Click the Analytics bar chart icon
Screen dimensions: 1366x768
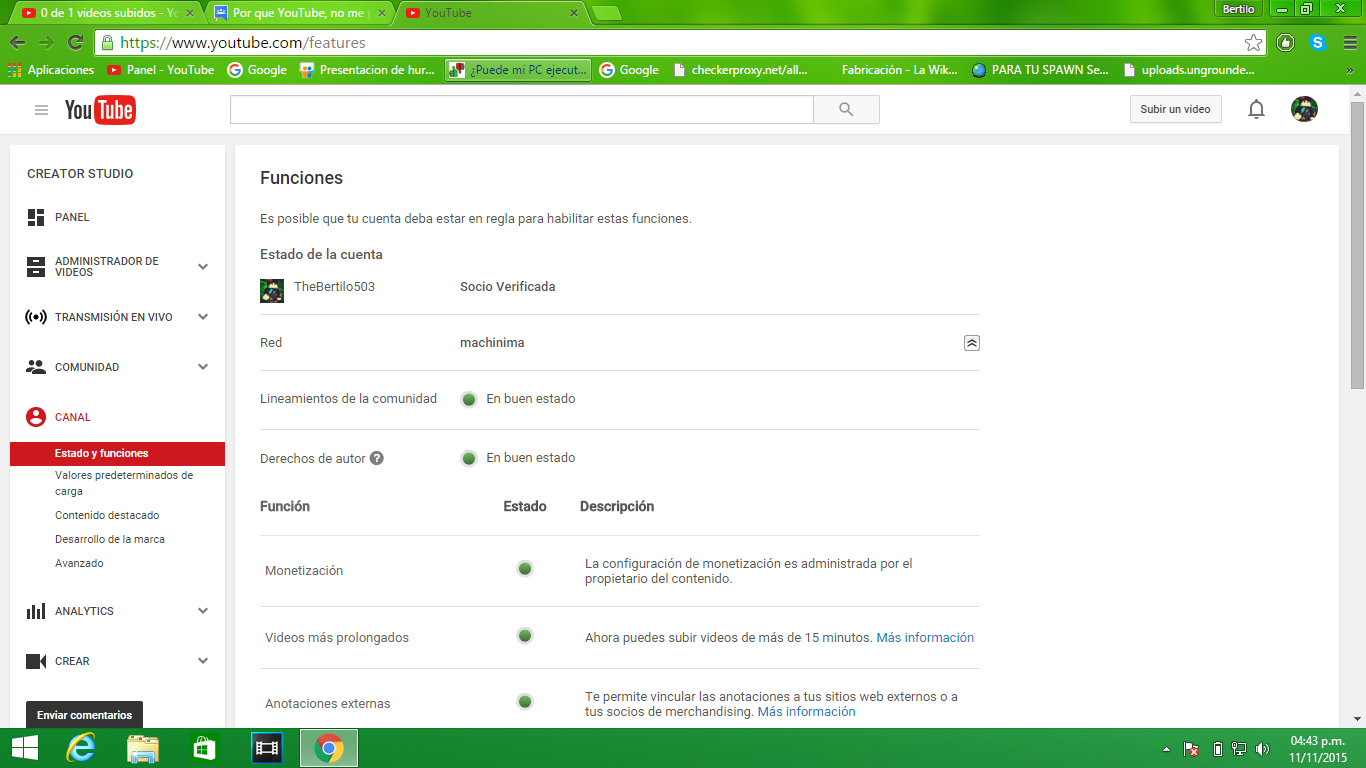pos(36,611)
